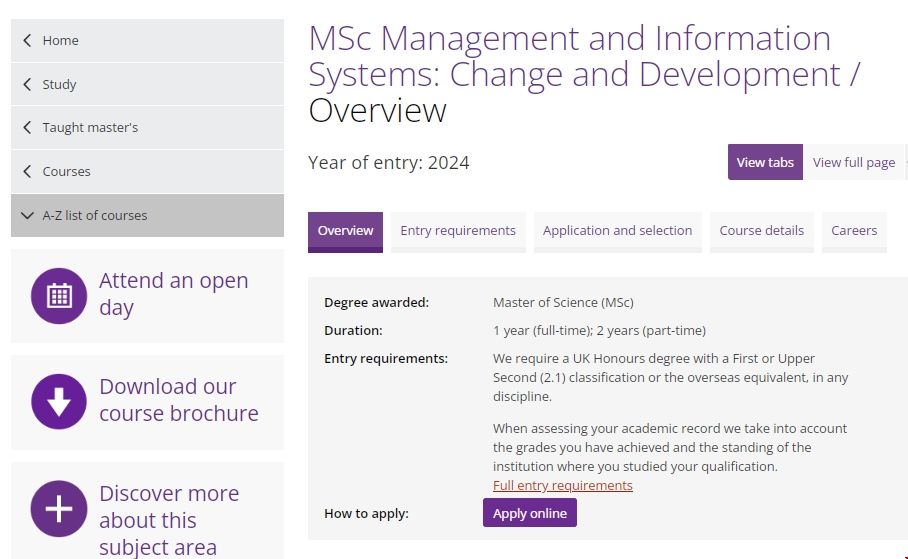Click the download arrow circle icon
This screenshot has height=559, width=908.
pyautogui.click(x=59, y=401)
